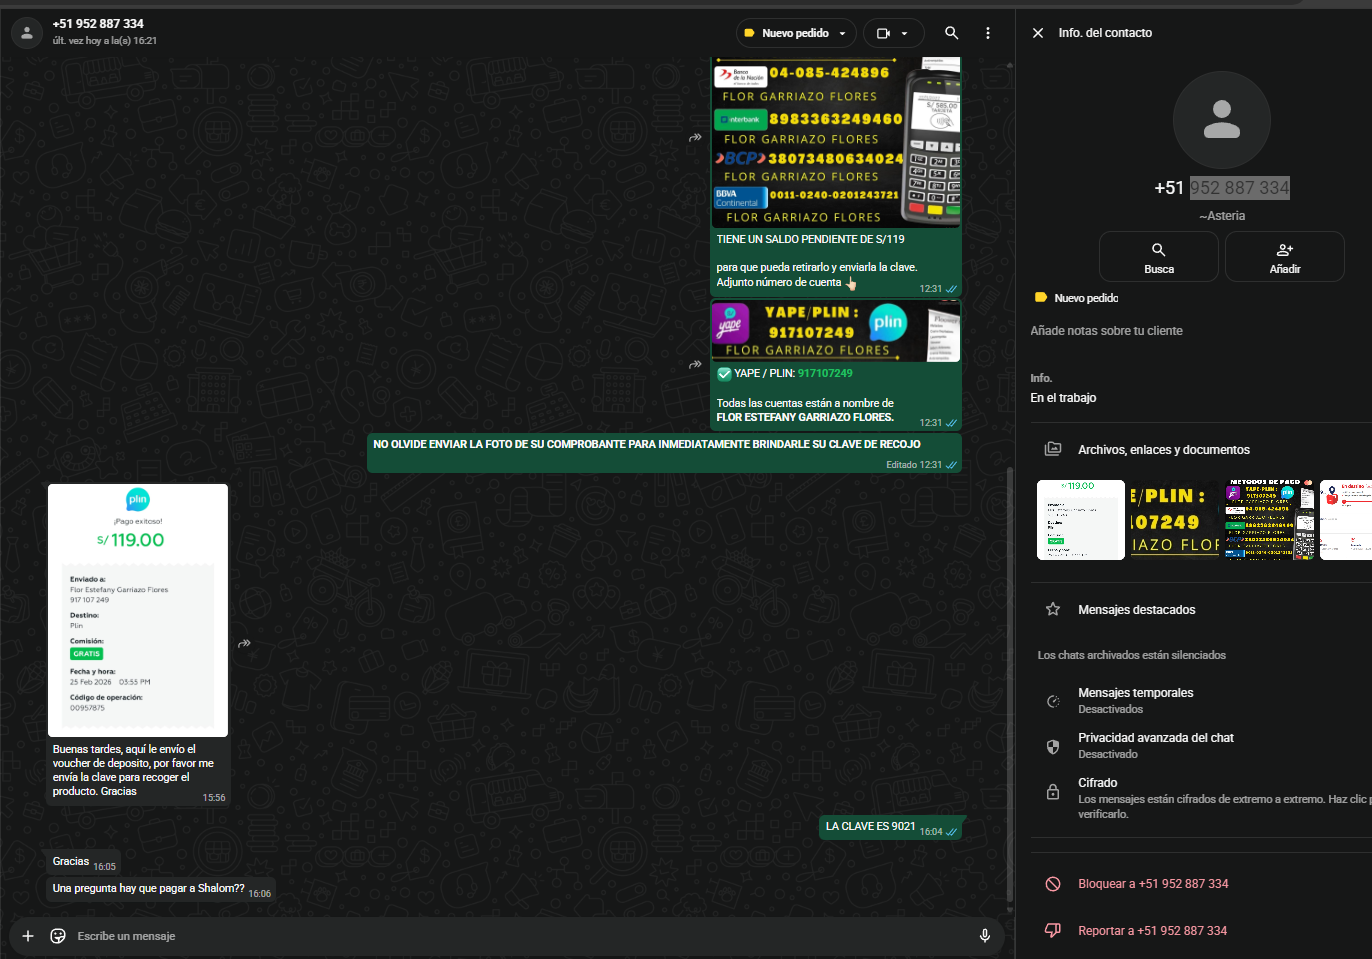Open Mensajes temporales setting

[1135, 700]
